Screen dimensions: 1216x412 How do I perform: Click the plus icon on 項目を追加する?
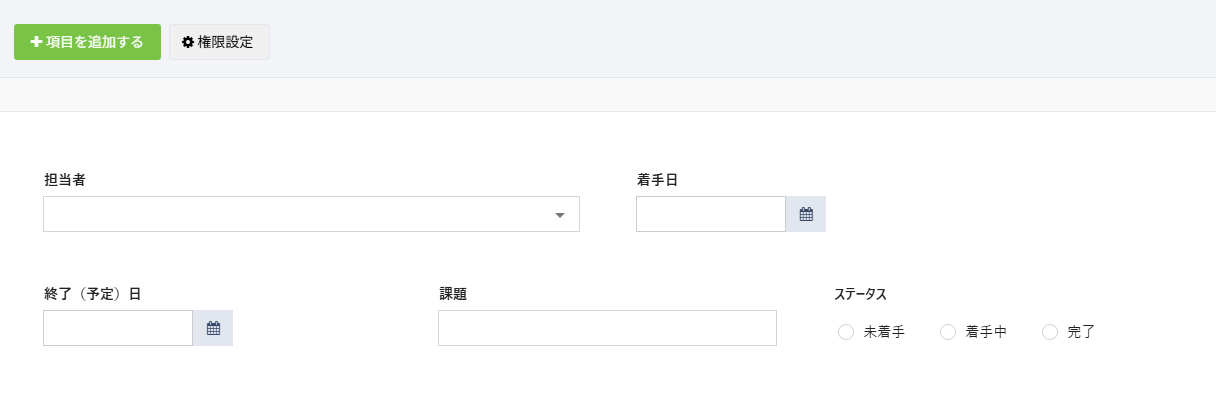pos(36,43)
